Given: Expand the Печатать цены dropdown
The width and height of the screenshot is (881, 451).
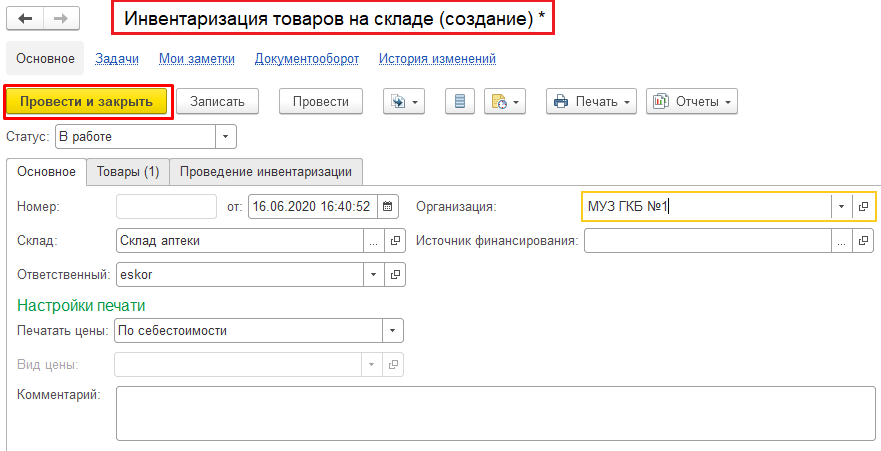Looking at the screenshot, I should tap(393, 330).
